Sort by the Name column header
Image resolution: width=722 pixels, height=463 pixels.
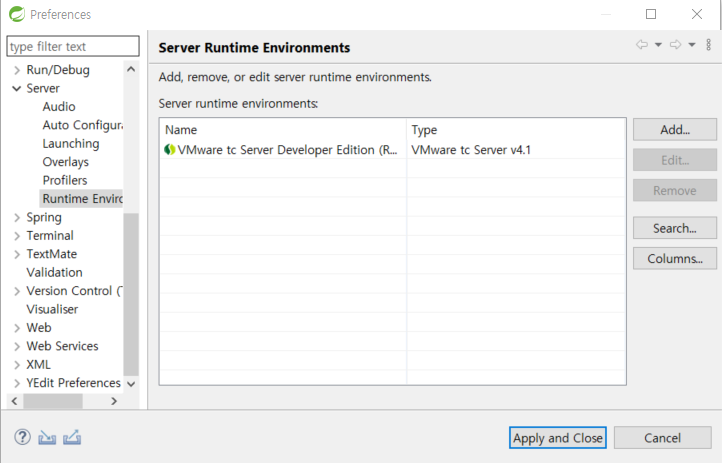[x=283, y=130]
